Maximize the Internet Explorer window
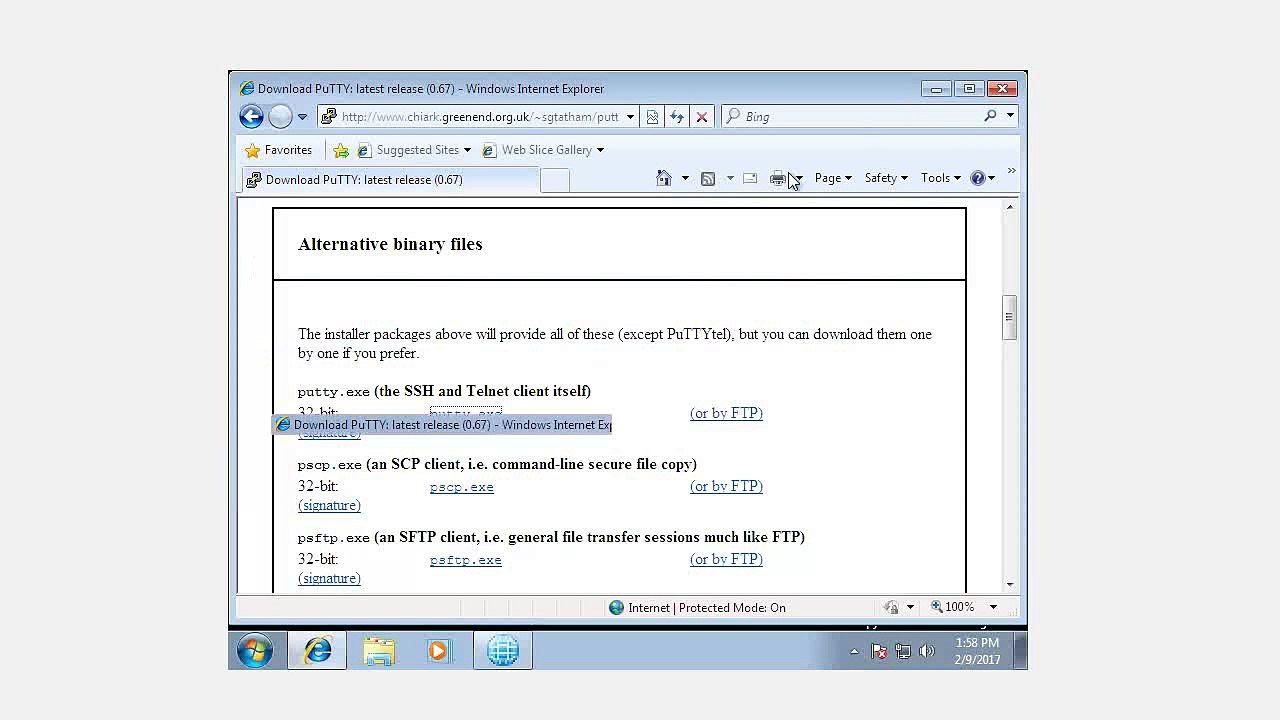This screenshot has width=1280, height=720. click(969, 89)
